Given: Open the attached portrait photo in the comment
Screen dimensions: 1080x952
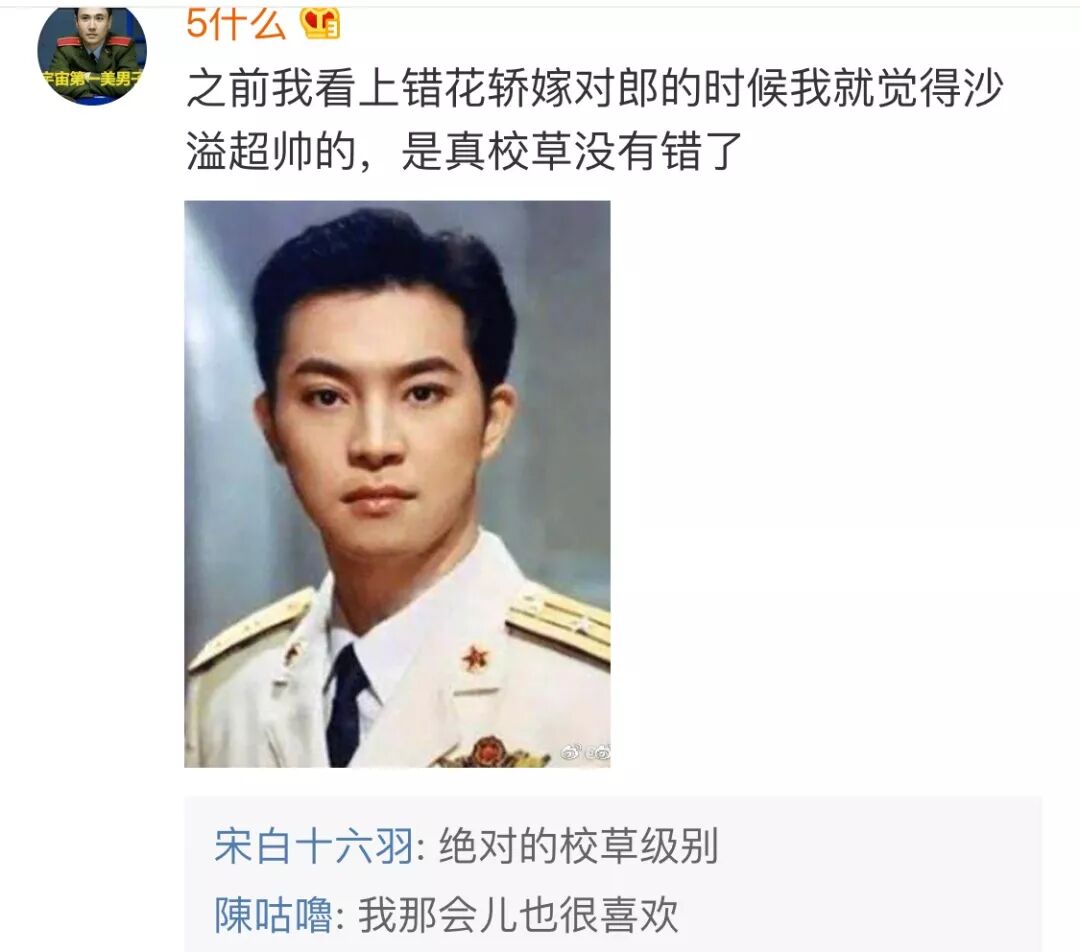Looking at the screenshot, I should tap(397, 484).
